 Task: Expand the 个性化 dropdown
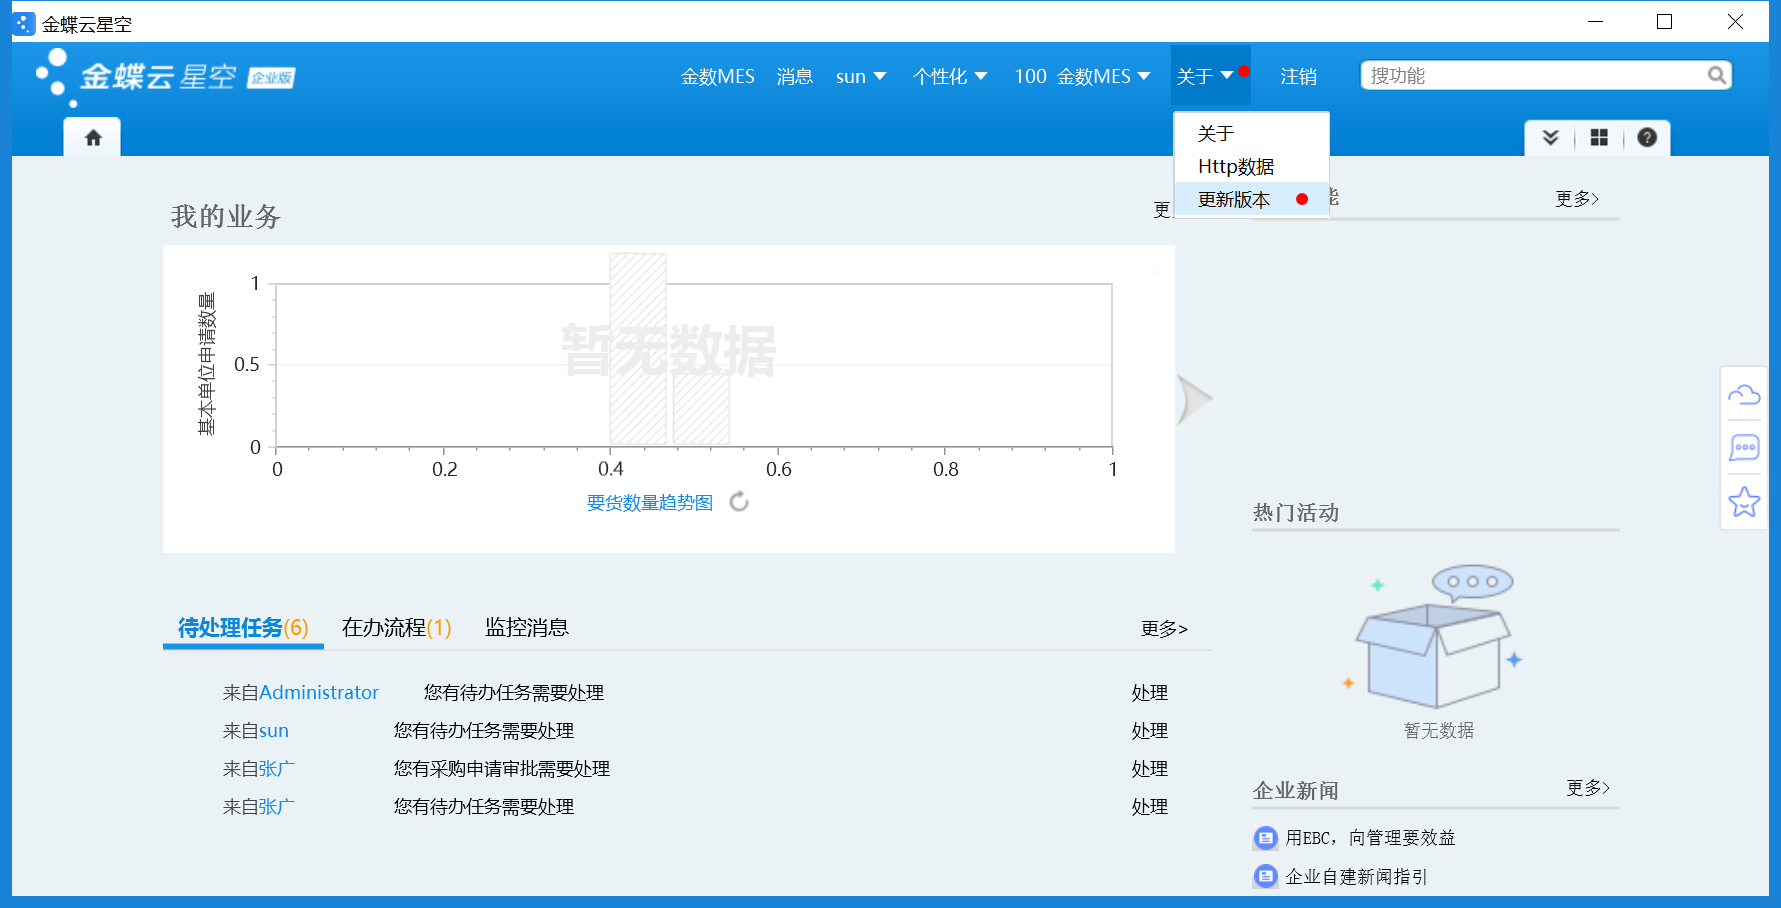[x=950, y=77]
